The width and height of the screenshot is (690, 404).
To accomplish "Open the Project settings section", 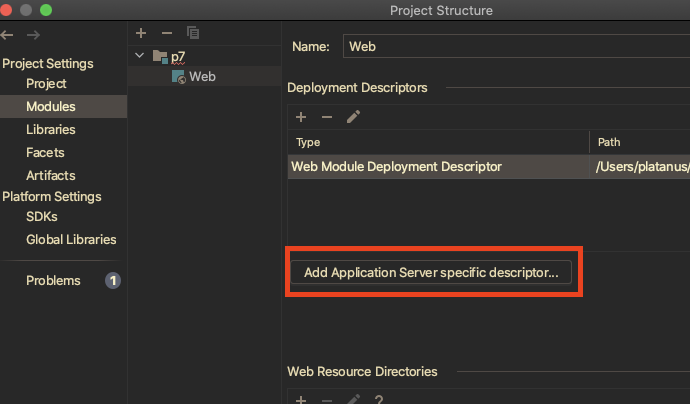I will 46,84.
